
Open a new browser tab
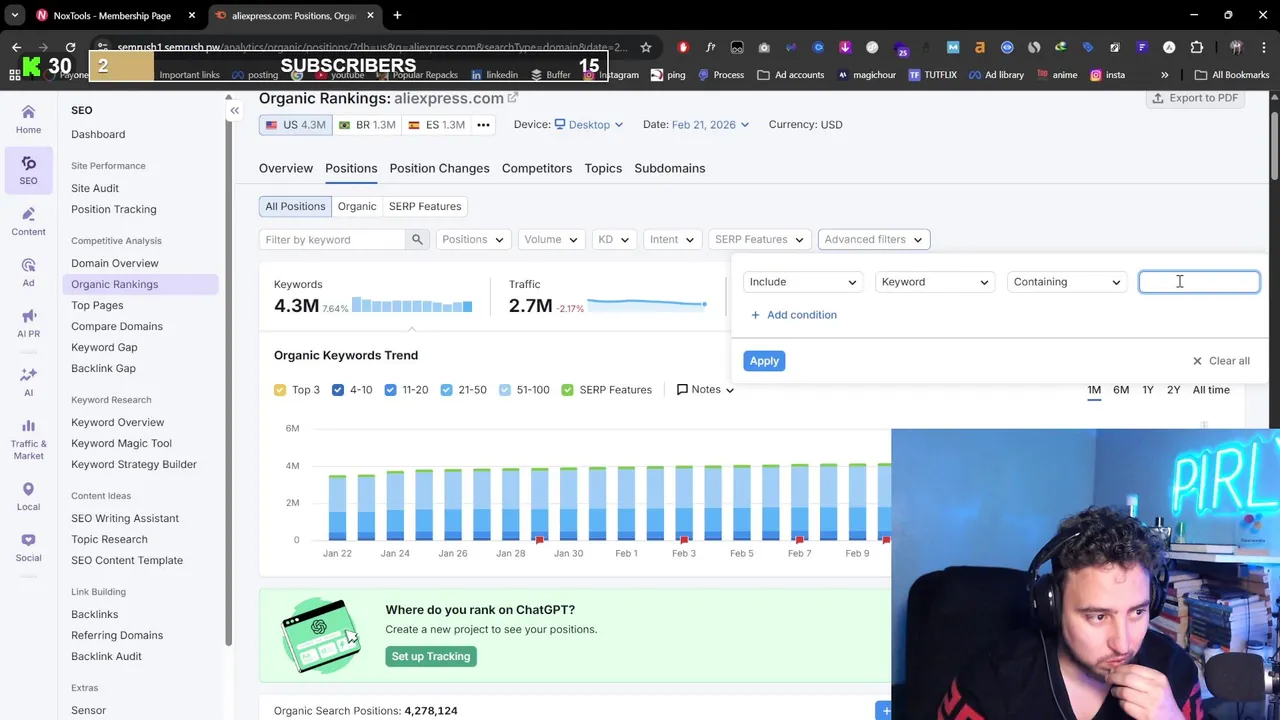(x=397, y=15)
